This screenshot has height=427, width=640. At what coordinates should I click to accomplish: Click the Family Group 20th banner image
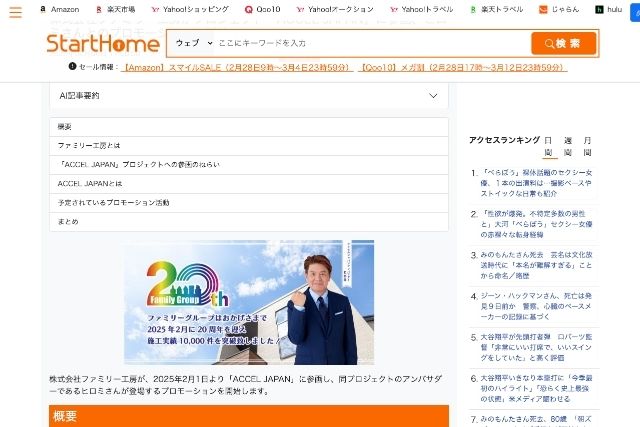[x=249, y=302]
